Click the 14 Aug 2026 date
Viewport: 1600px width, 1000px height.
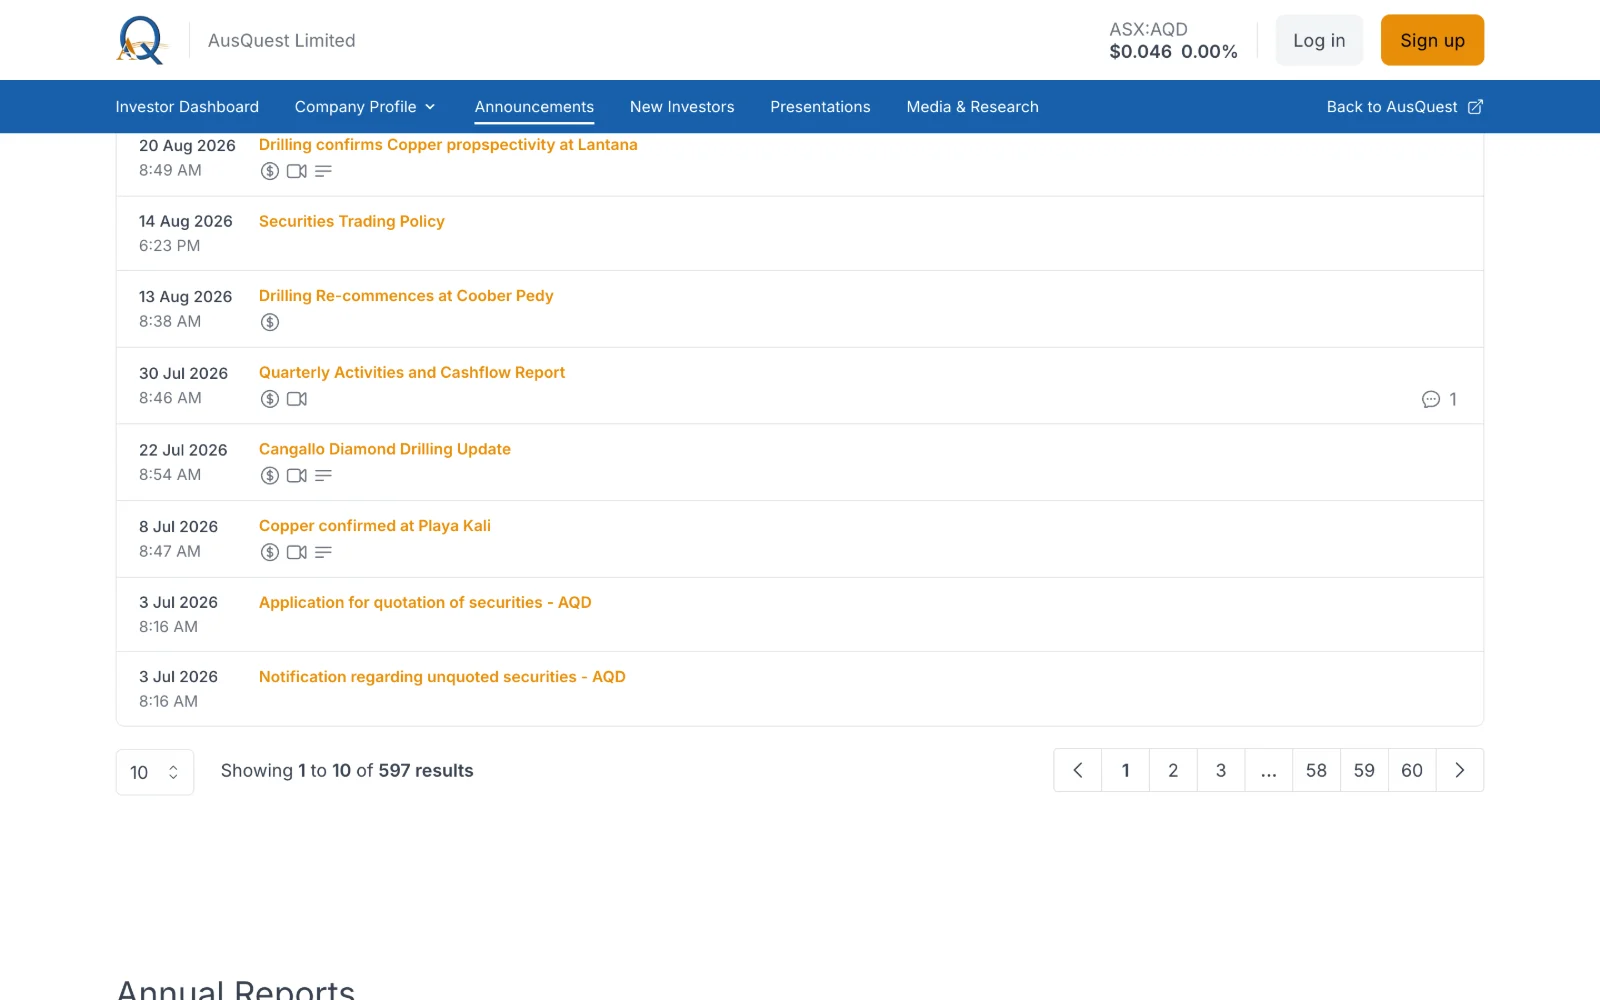[x=186, y=221]
